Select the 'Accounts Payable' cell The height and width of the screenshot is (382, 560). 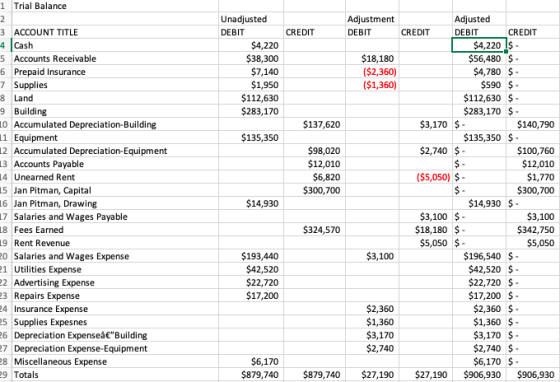[x=115, y=164]
